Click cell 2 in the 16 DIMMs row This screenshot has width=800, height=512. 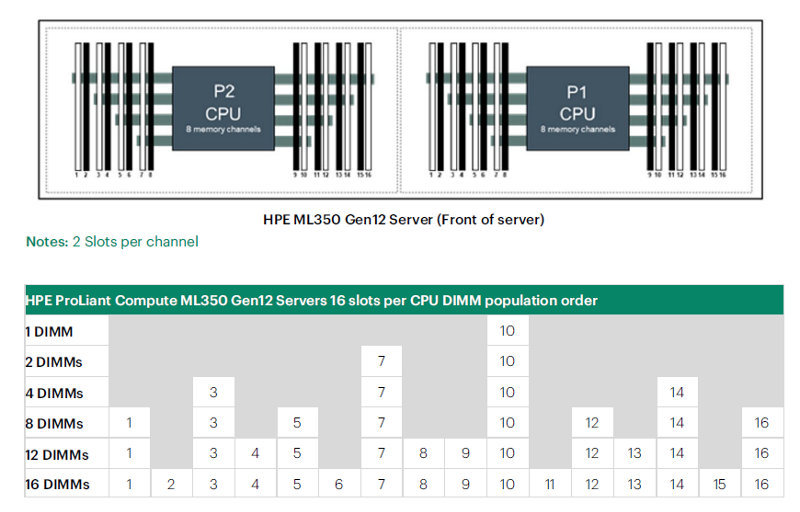171,483
